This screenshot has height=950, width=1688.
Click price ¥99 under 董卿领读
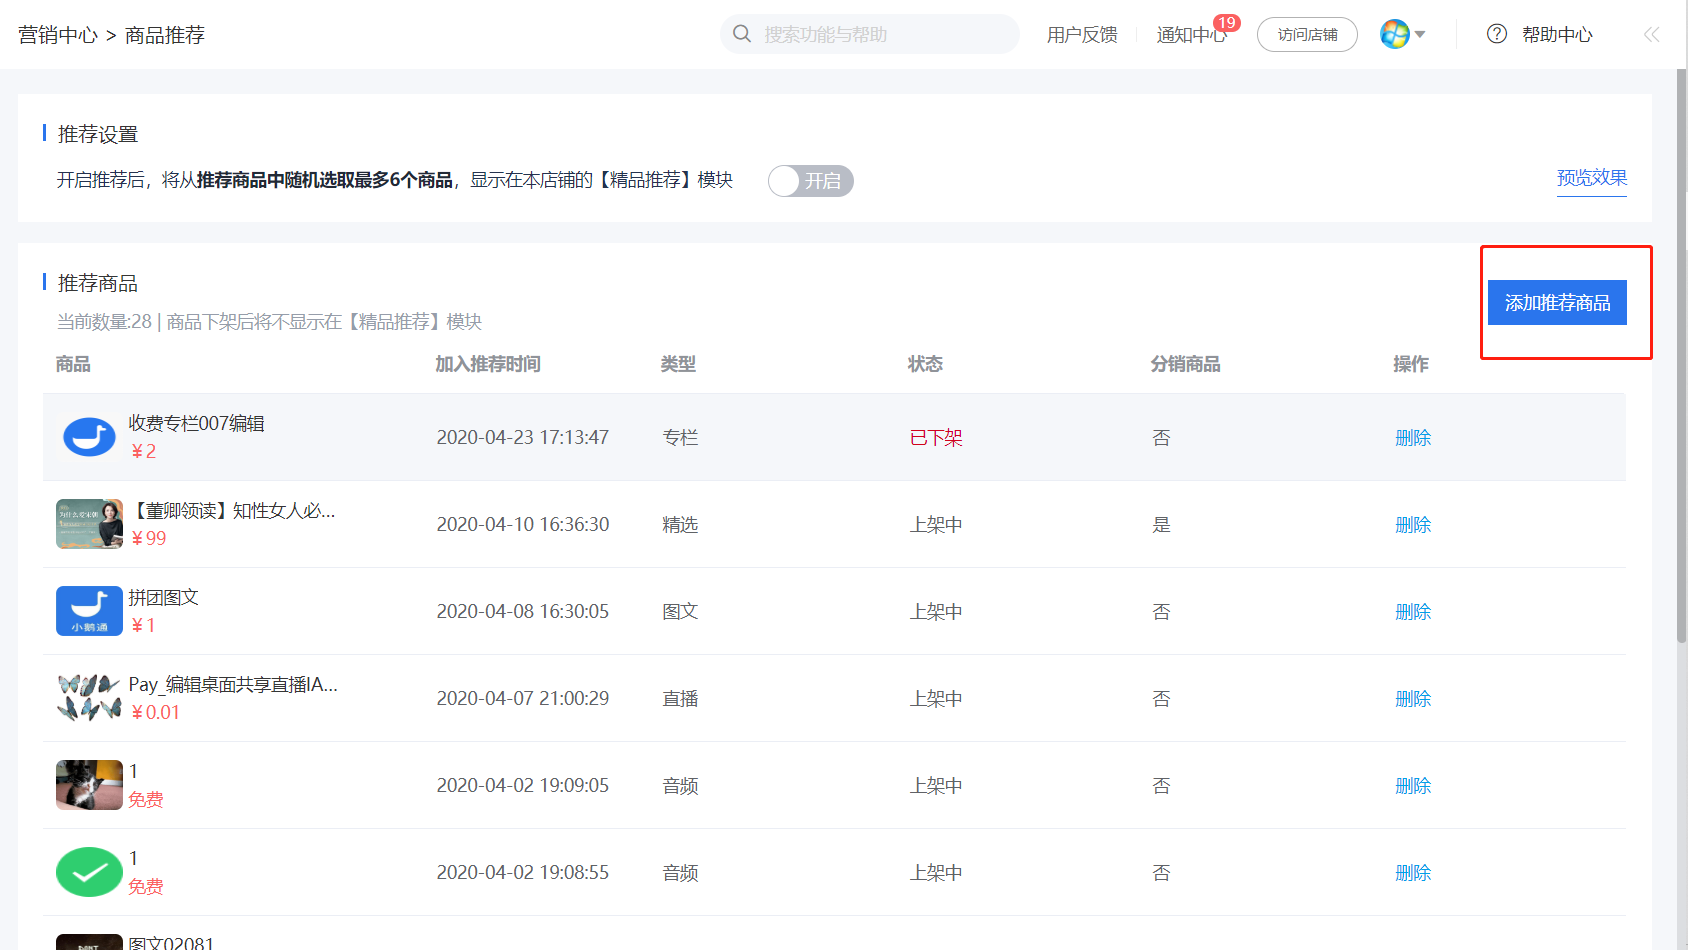tap(148, 539)
